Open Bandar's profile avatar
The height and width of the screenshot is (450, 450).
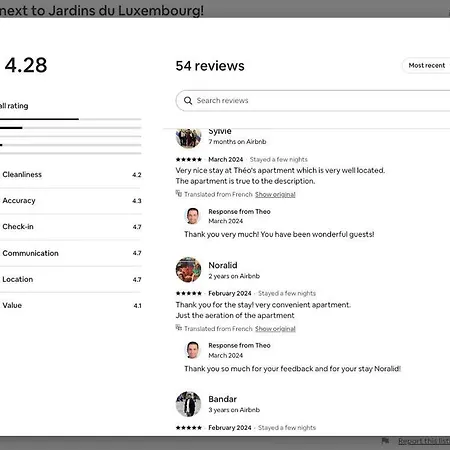188,404
